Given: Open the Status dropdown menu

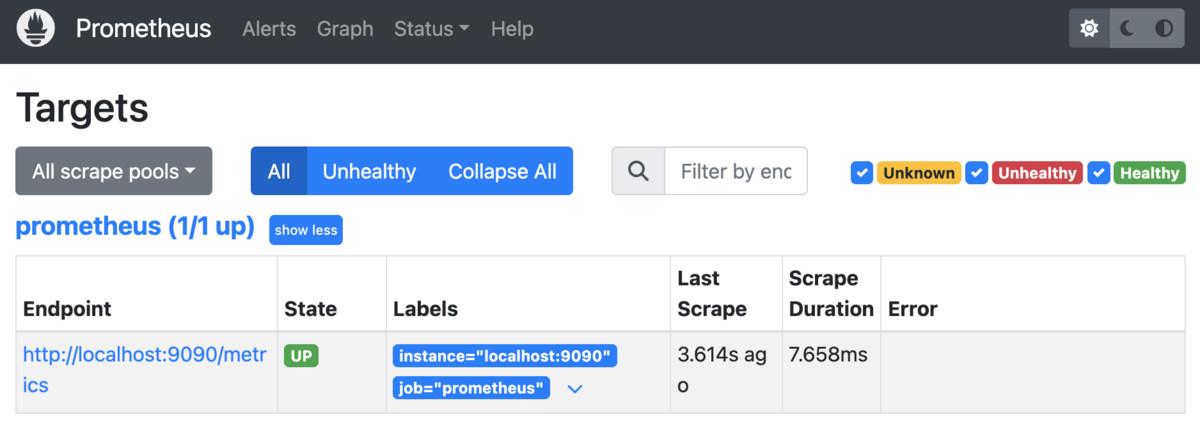Looking at the screenshot, I should (x=432, y=29).
